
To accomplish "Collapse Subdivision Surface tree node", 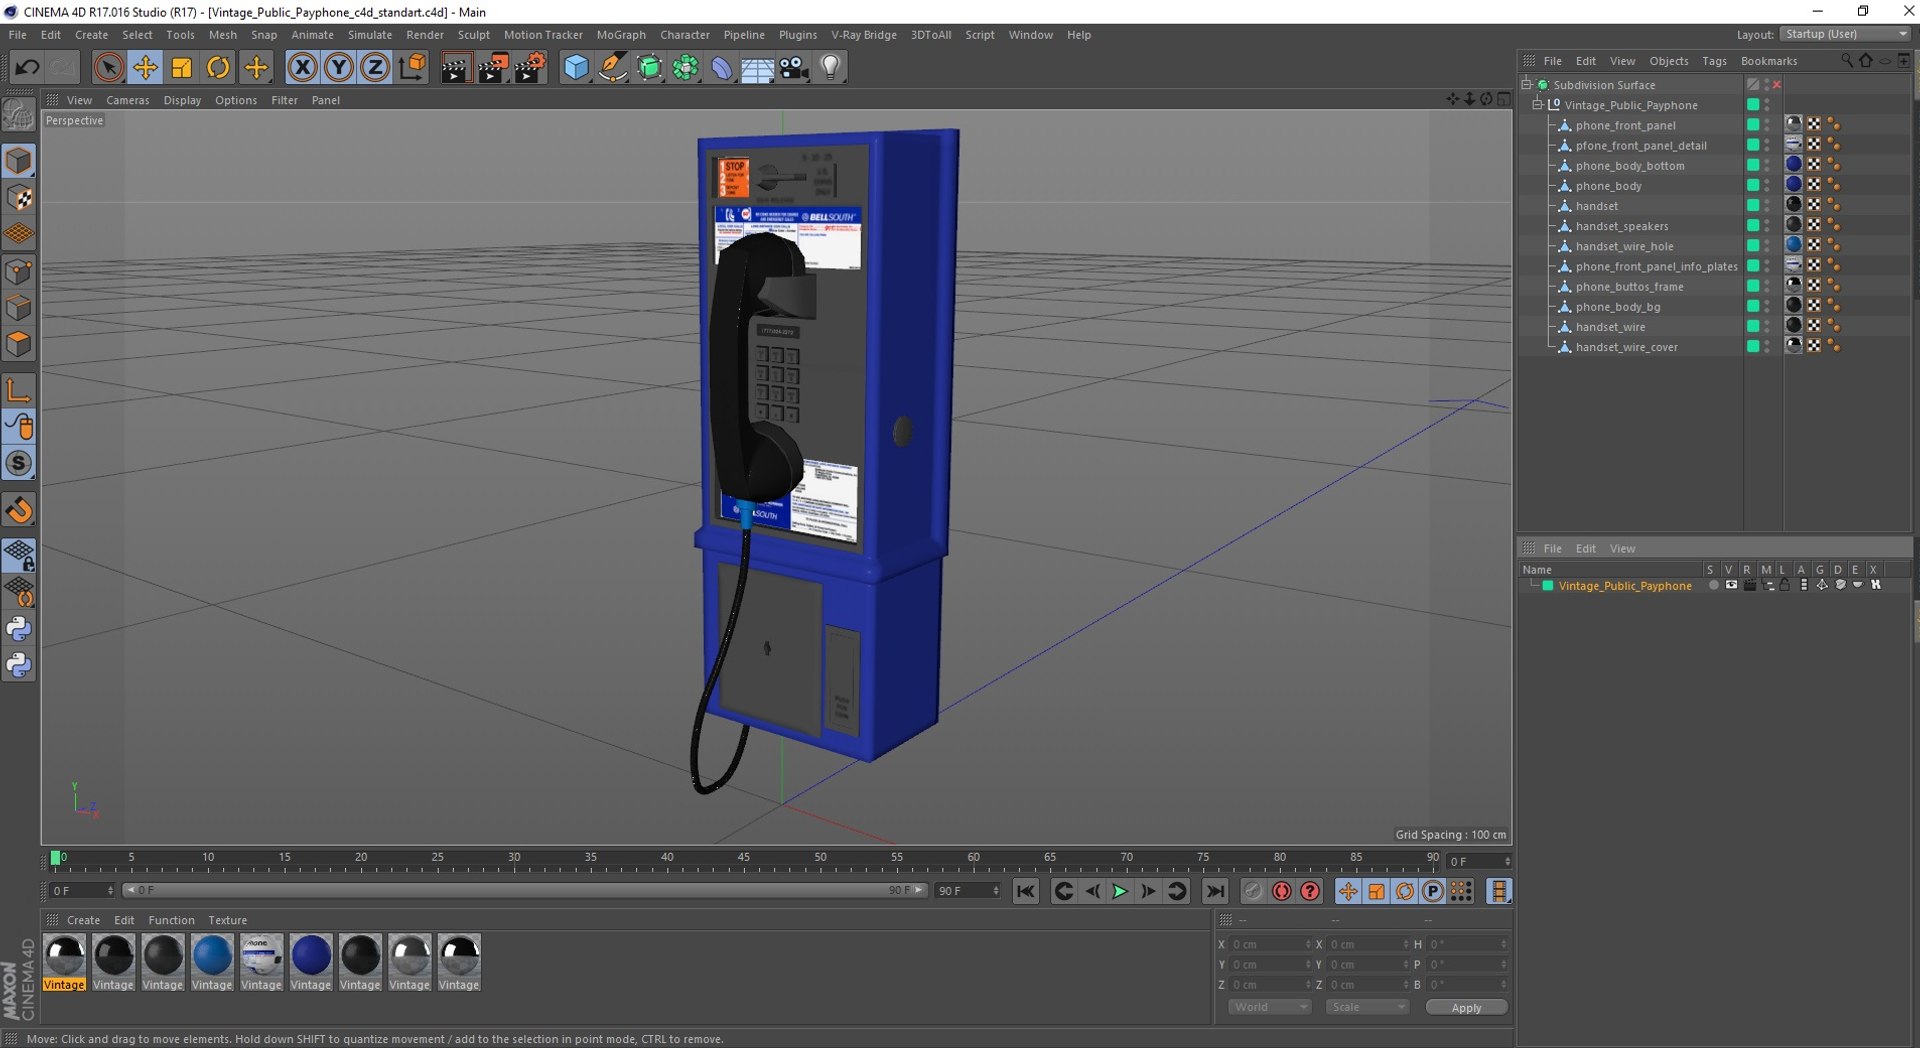I will pyautogui.click(x=1527, y=84).
